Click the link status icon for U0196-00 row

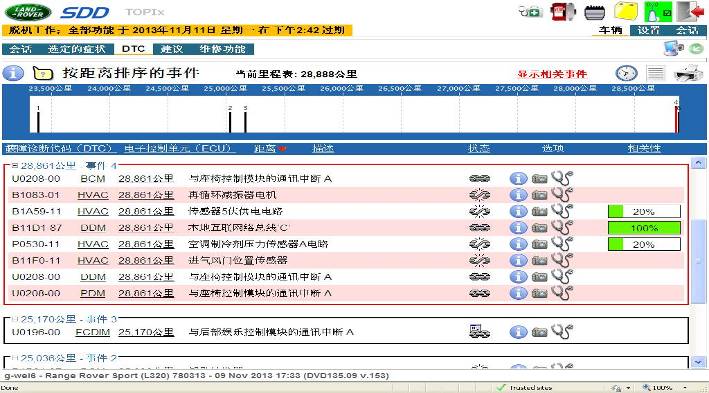coord(479,331)
